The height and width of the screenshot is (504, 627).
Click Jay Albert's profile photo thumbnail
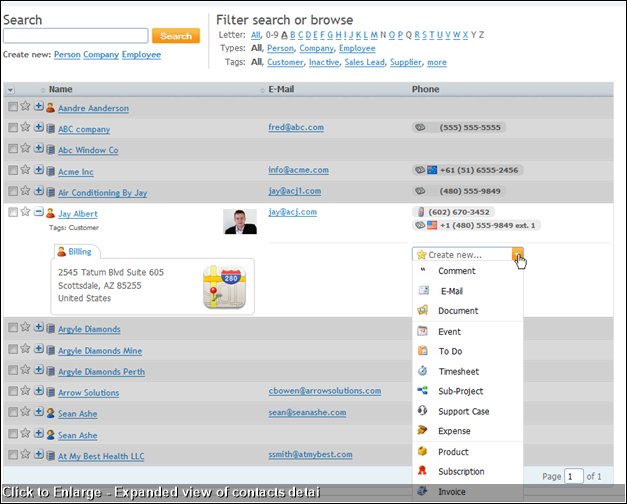(240, 221)
